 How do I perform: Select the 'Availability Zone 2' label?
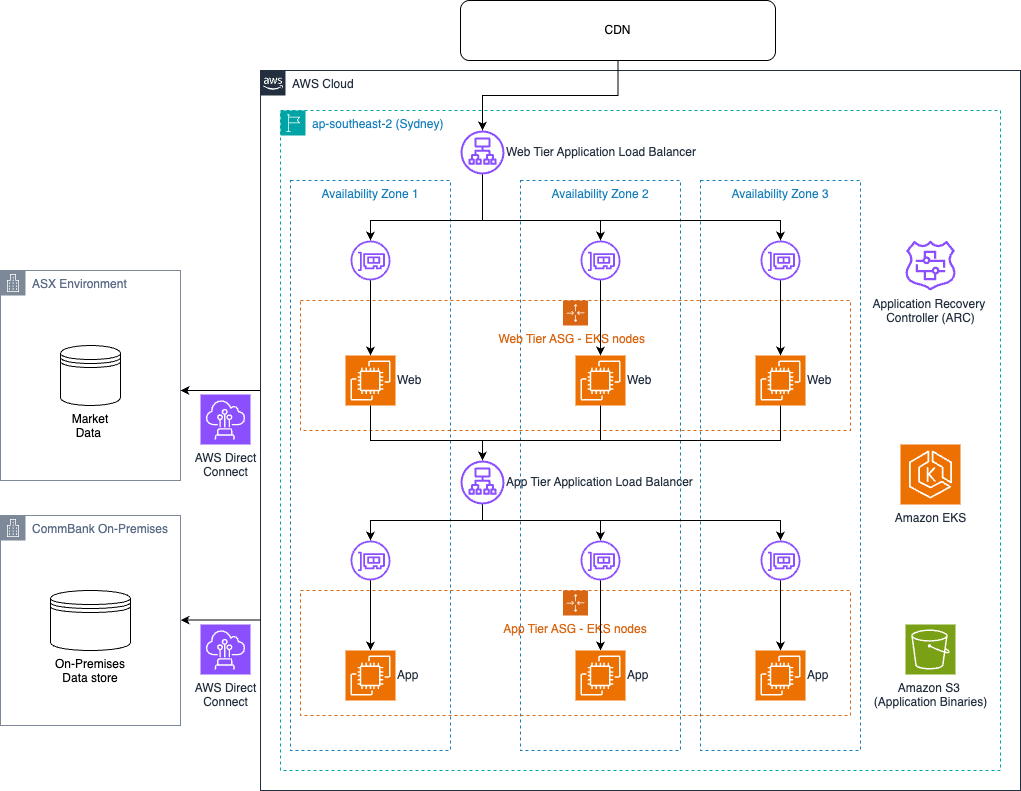(600, 194)
